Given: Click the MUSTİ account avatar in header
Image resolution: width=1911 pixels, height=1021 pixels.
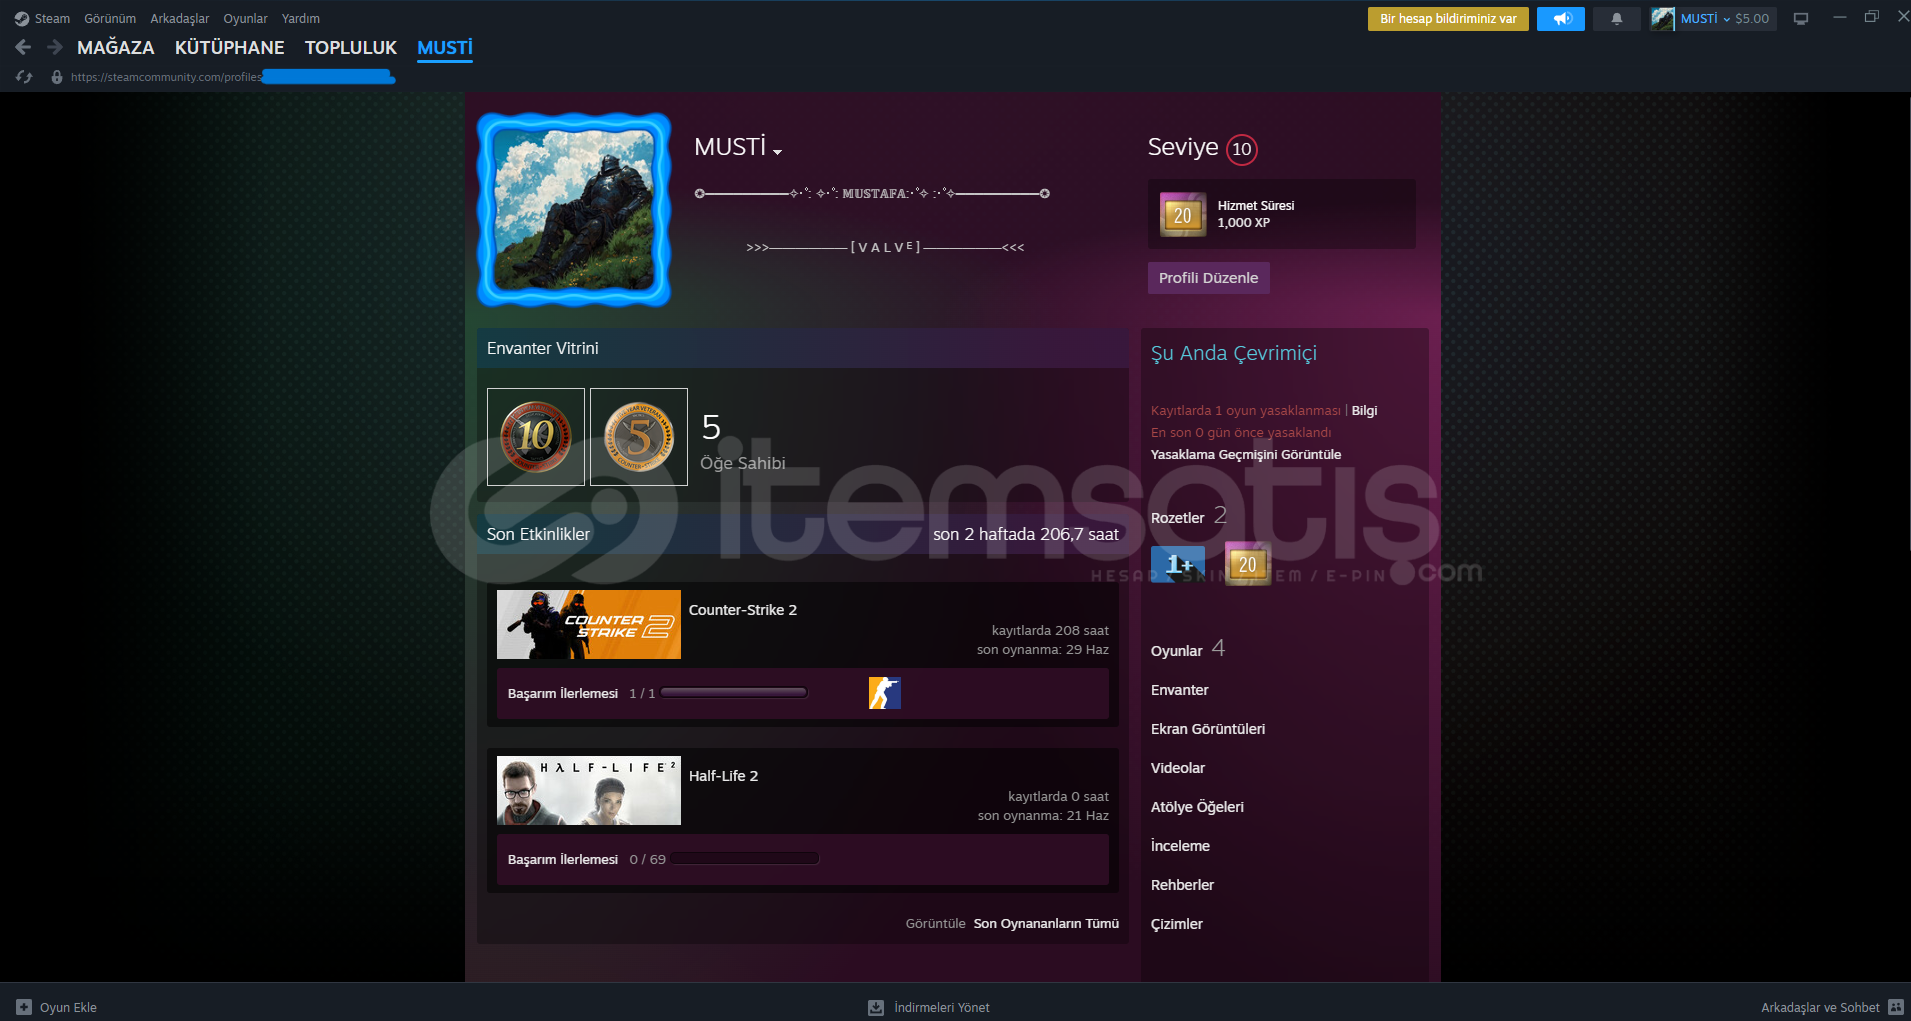Looking at the screenshot, I should [1662, 19].
